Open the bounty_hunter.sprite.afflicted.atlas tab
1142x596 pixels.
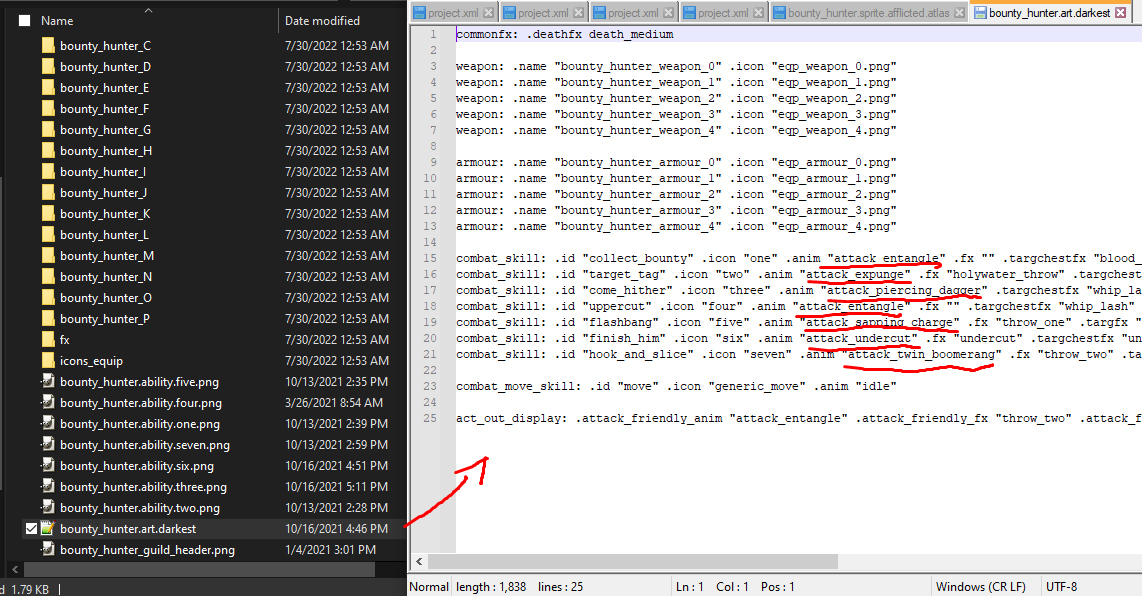[x=868, y=12]
